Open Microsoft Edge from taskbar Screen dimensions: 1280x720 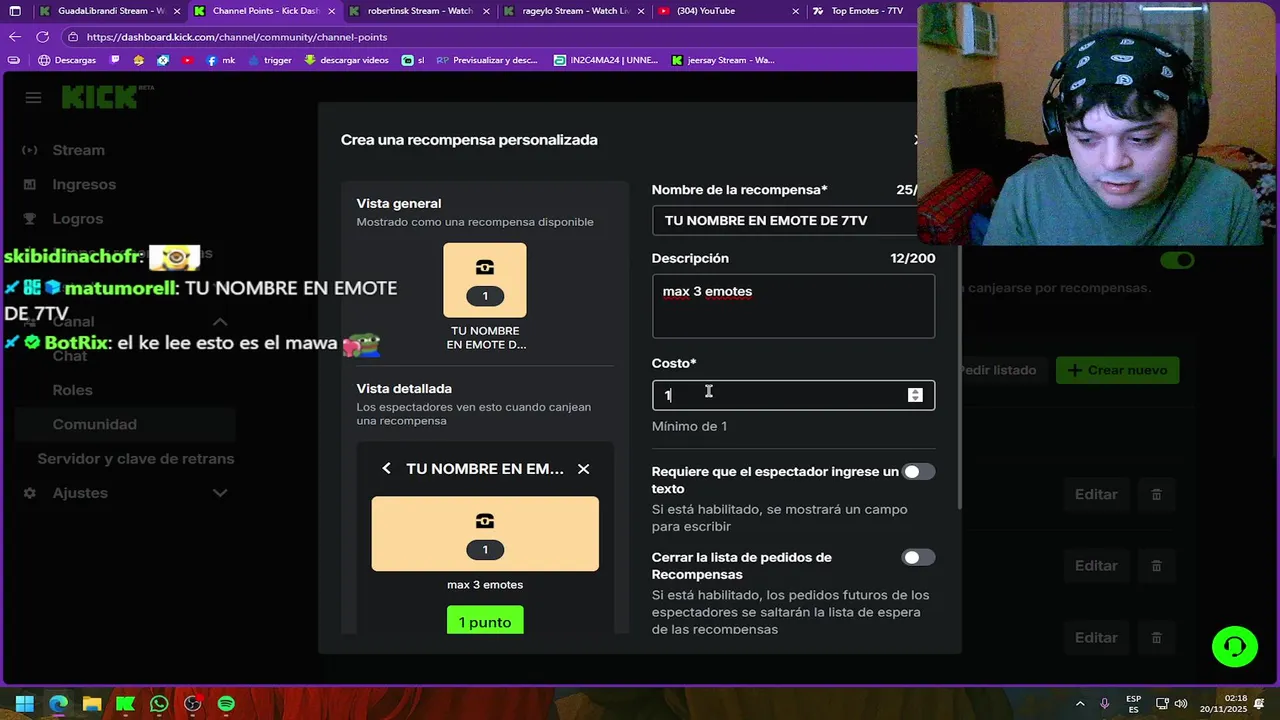(x=58, y=704)
